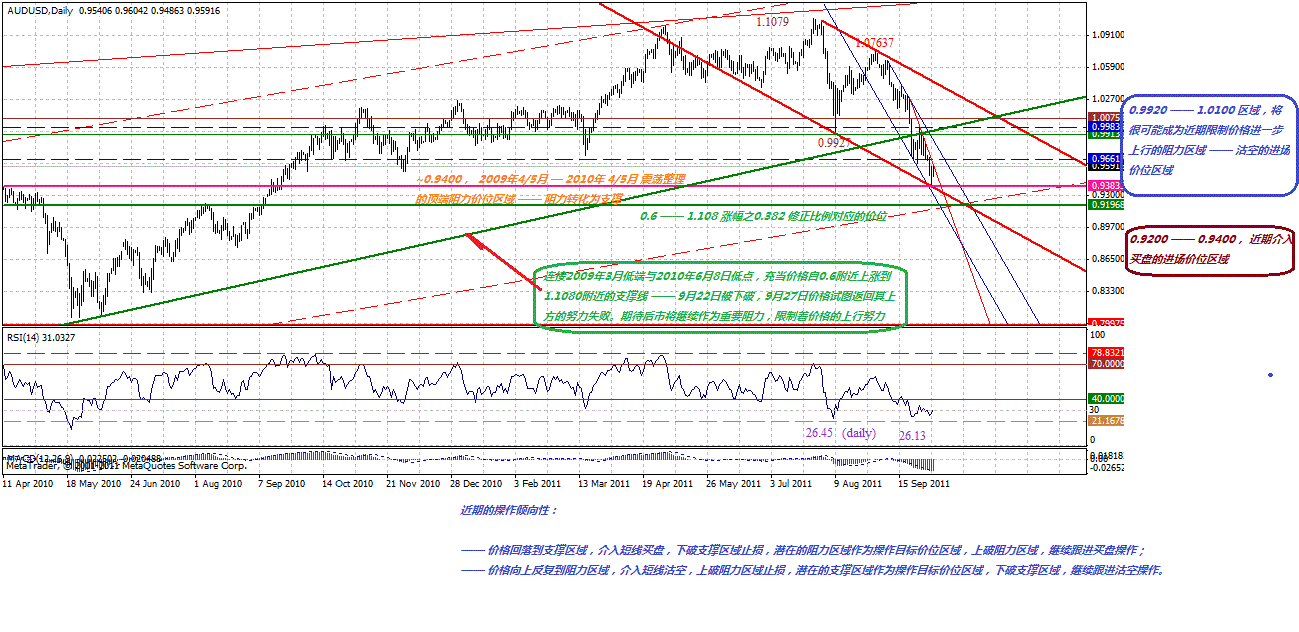This screenshot has height=632, width=1299.
Task: Click the 13 Mar 2011 date label
Action: point(603,483)
